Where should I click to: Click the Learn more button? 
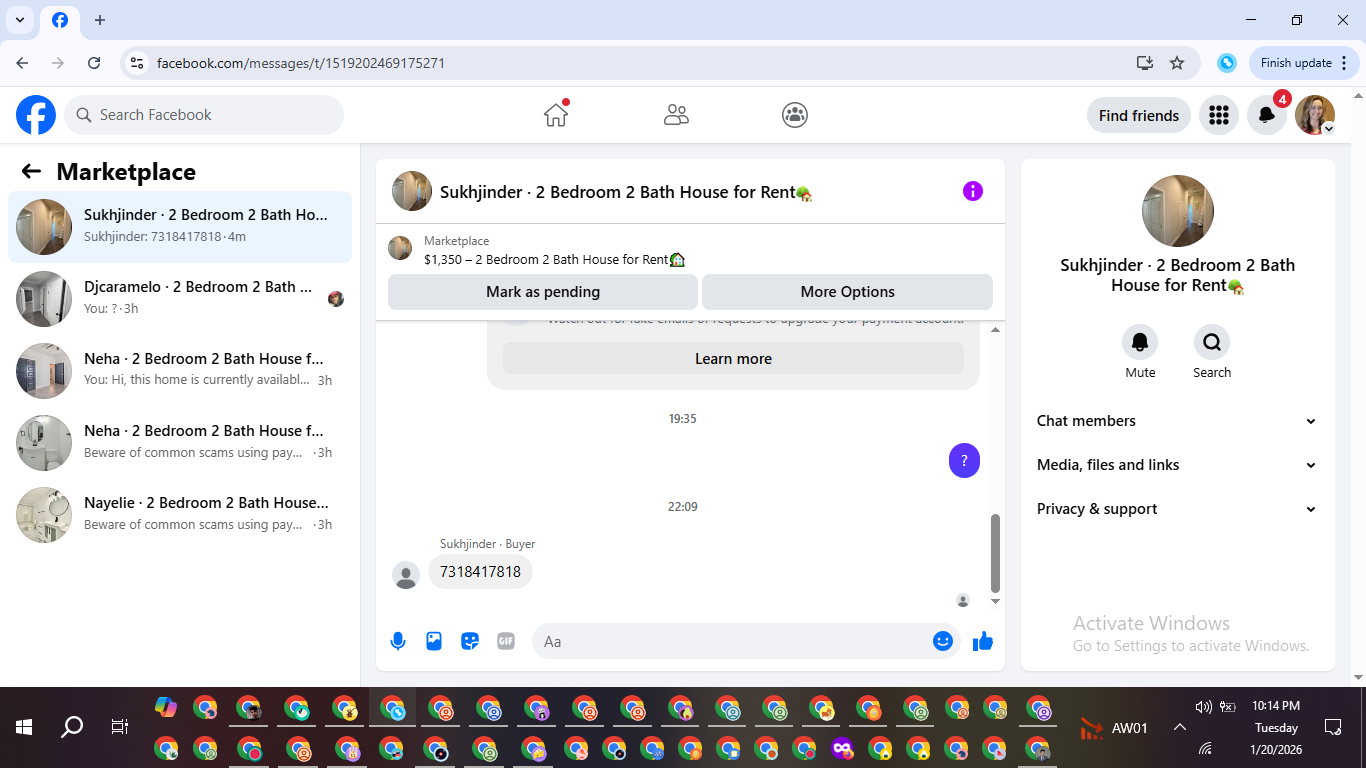(733, 359)
